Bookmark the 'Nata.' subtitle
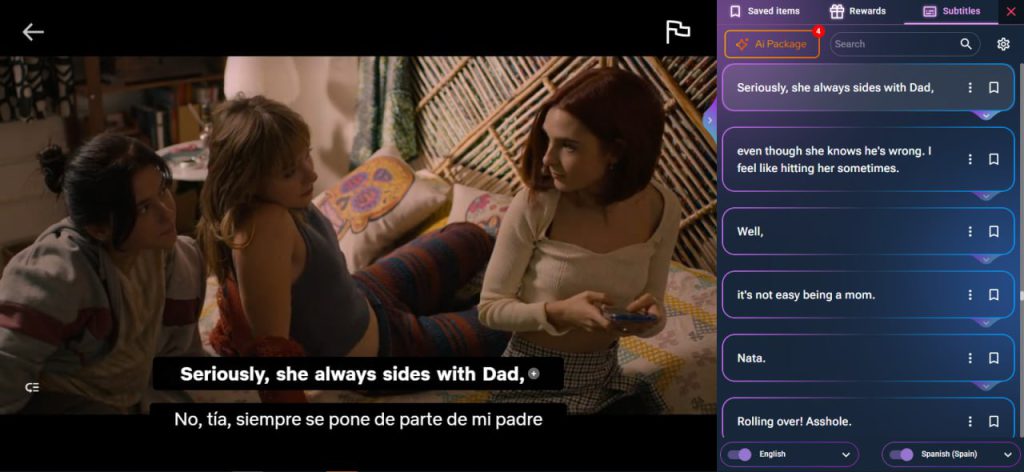Viewport: 1024px width, 472px height. pyautogui.click(x=993, y=358)
